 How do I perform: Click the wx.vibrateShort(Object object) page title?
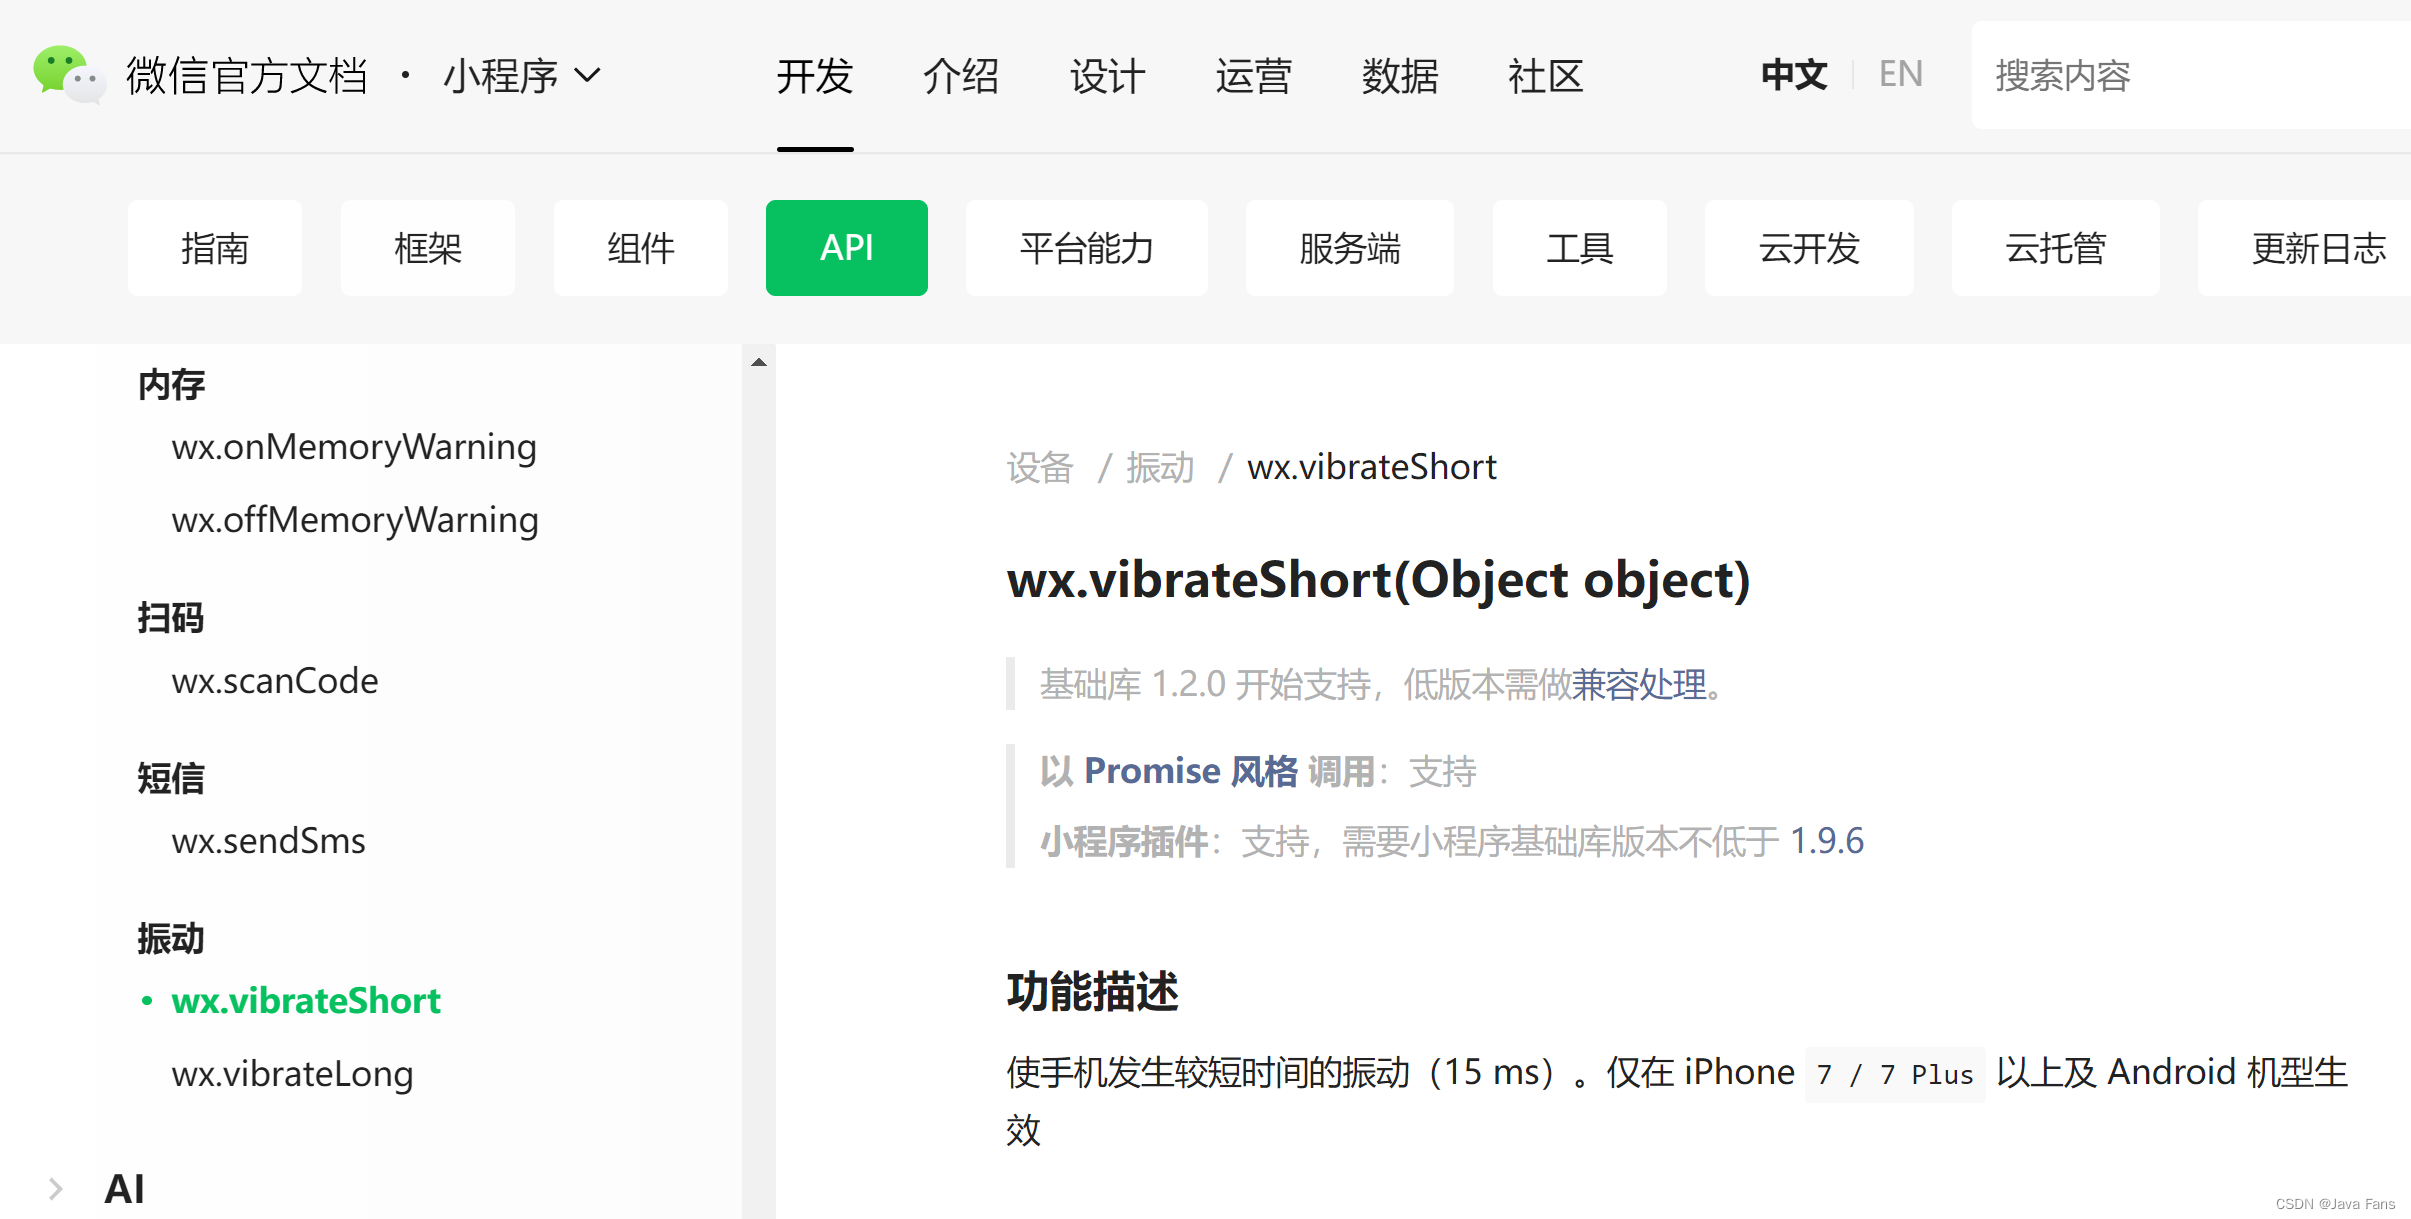click(1378, 580)
